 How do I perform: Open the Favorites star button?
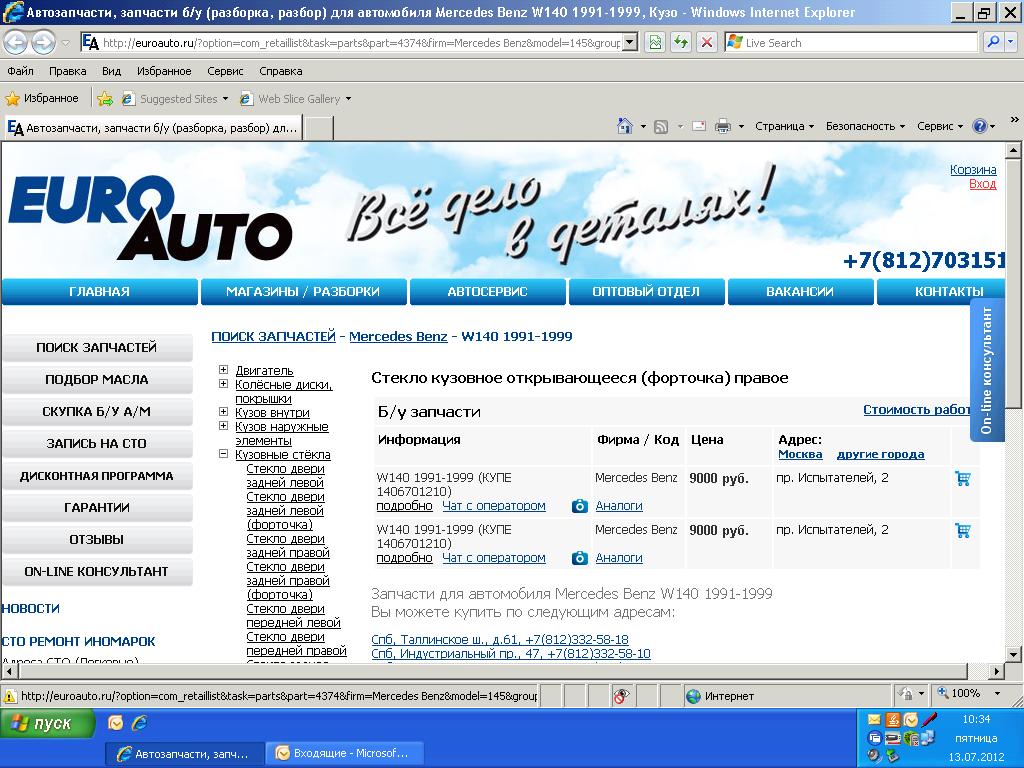41,99
